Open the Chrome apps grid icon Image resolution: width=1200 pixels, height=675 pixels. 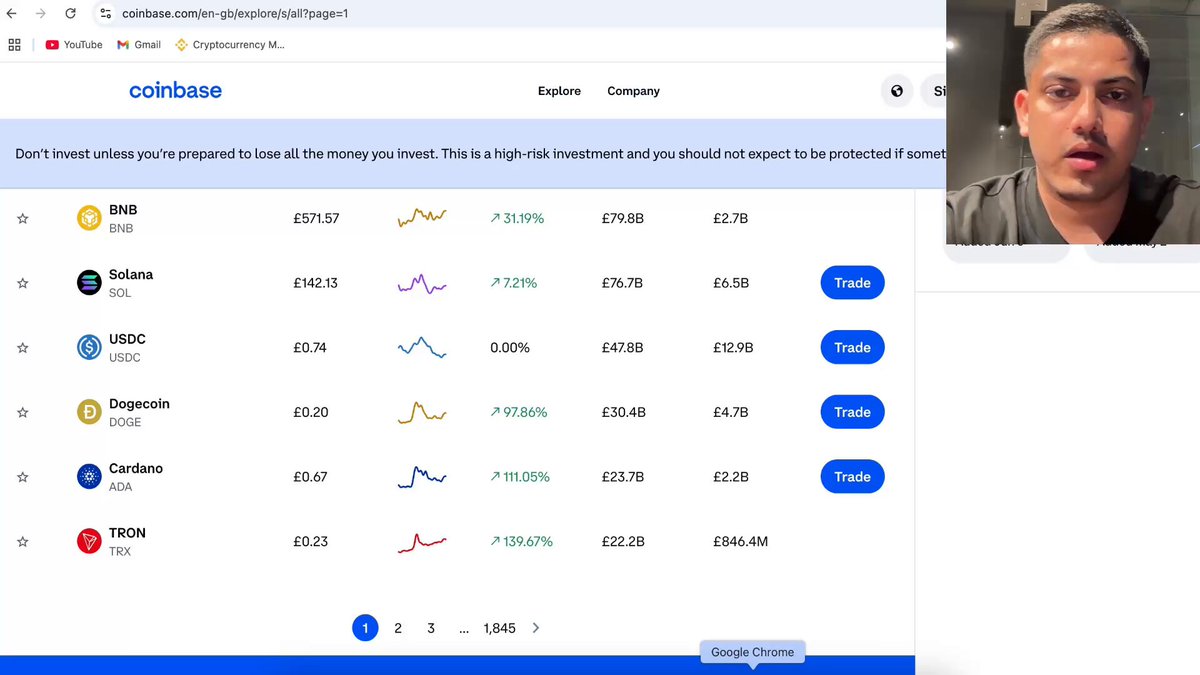coord(14,45)
